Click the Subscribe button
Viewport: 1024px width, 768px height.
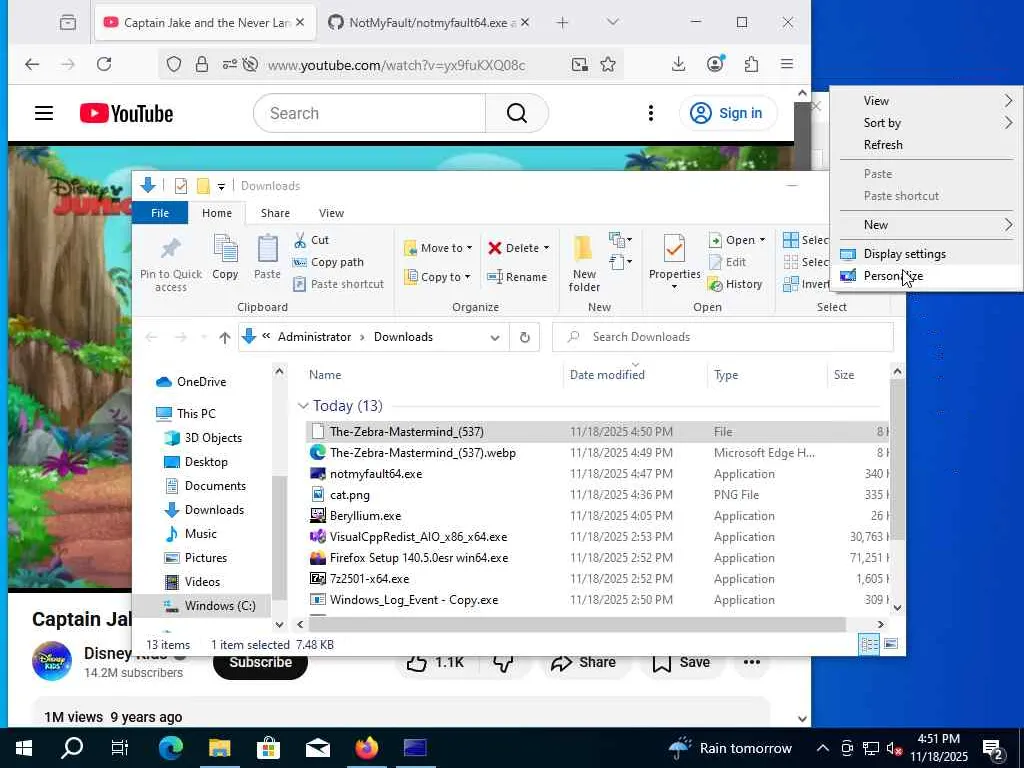(x=260, y=664)
